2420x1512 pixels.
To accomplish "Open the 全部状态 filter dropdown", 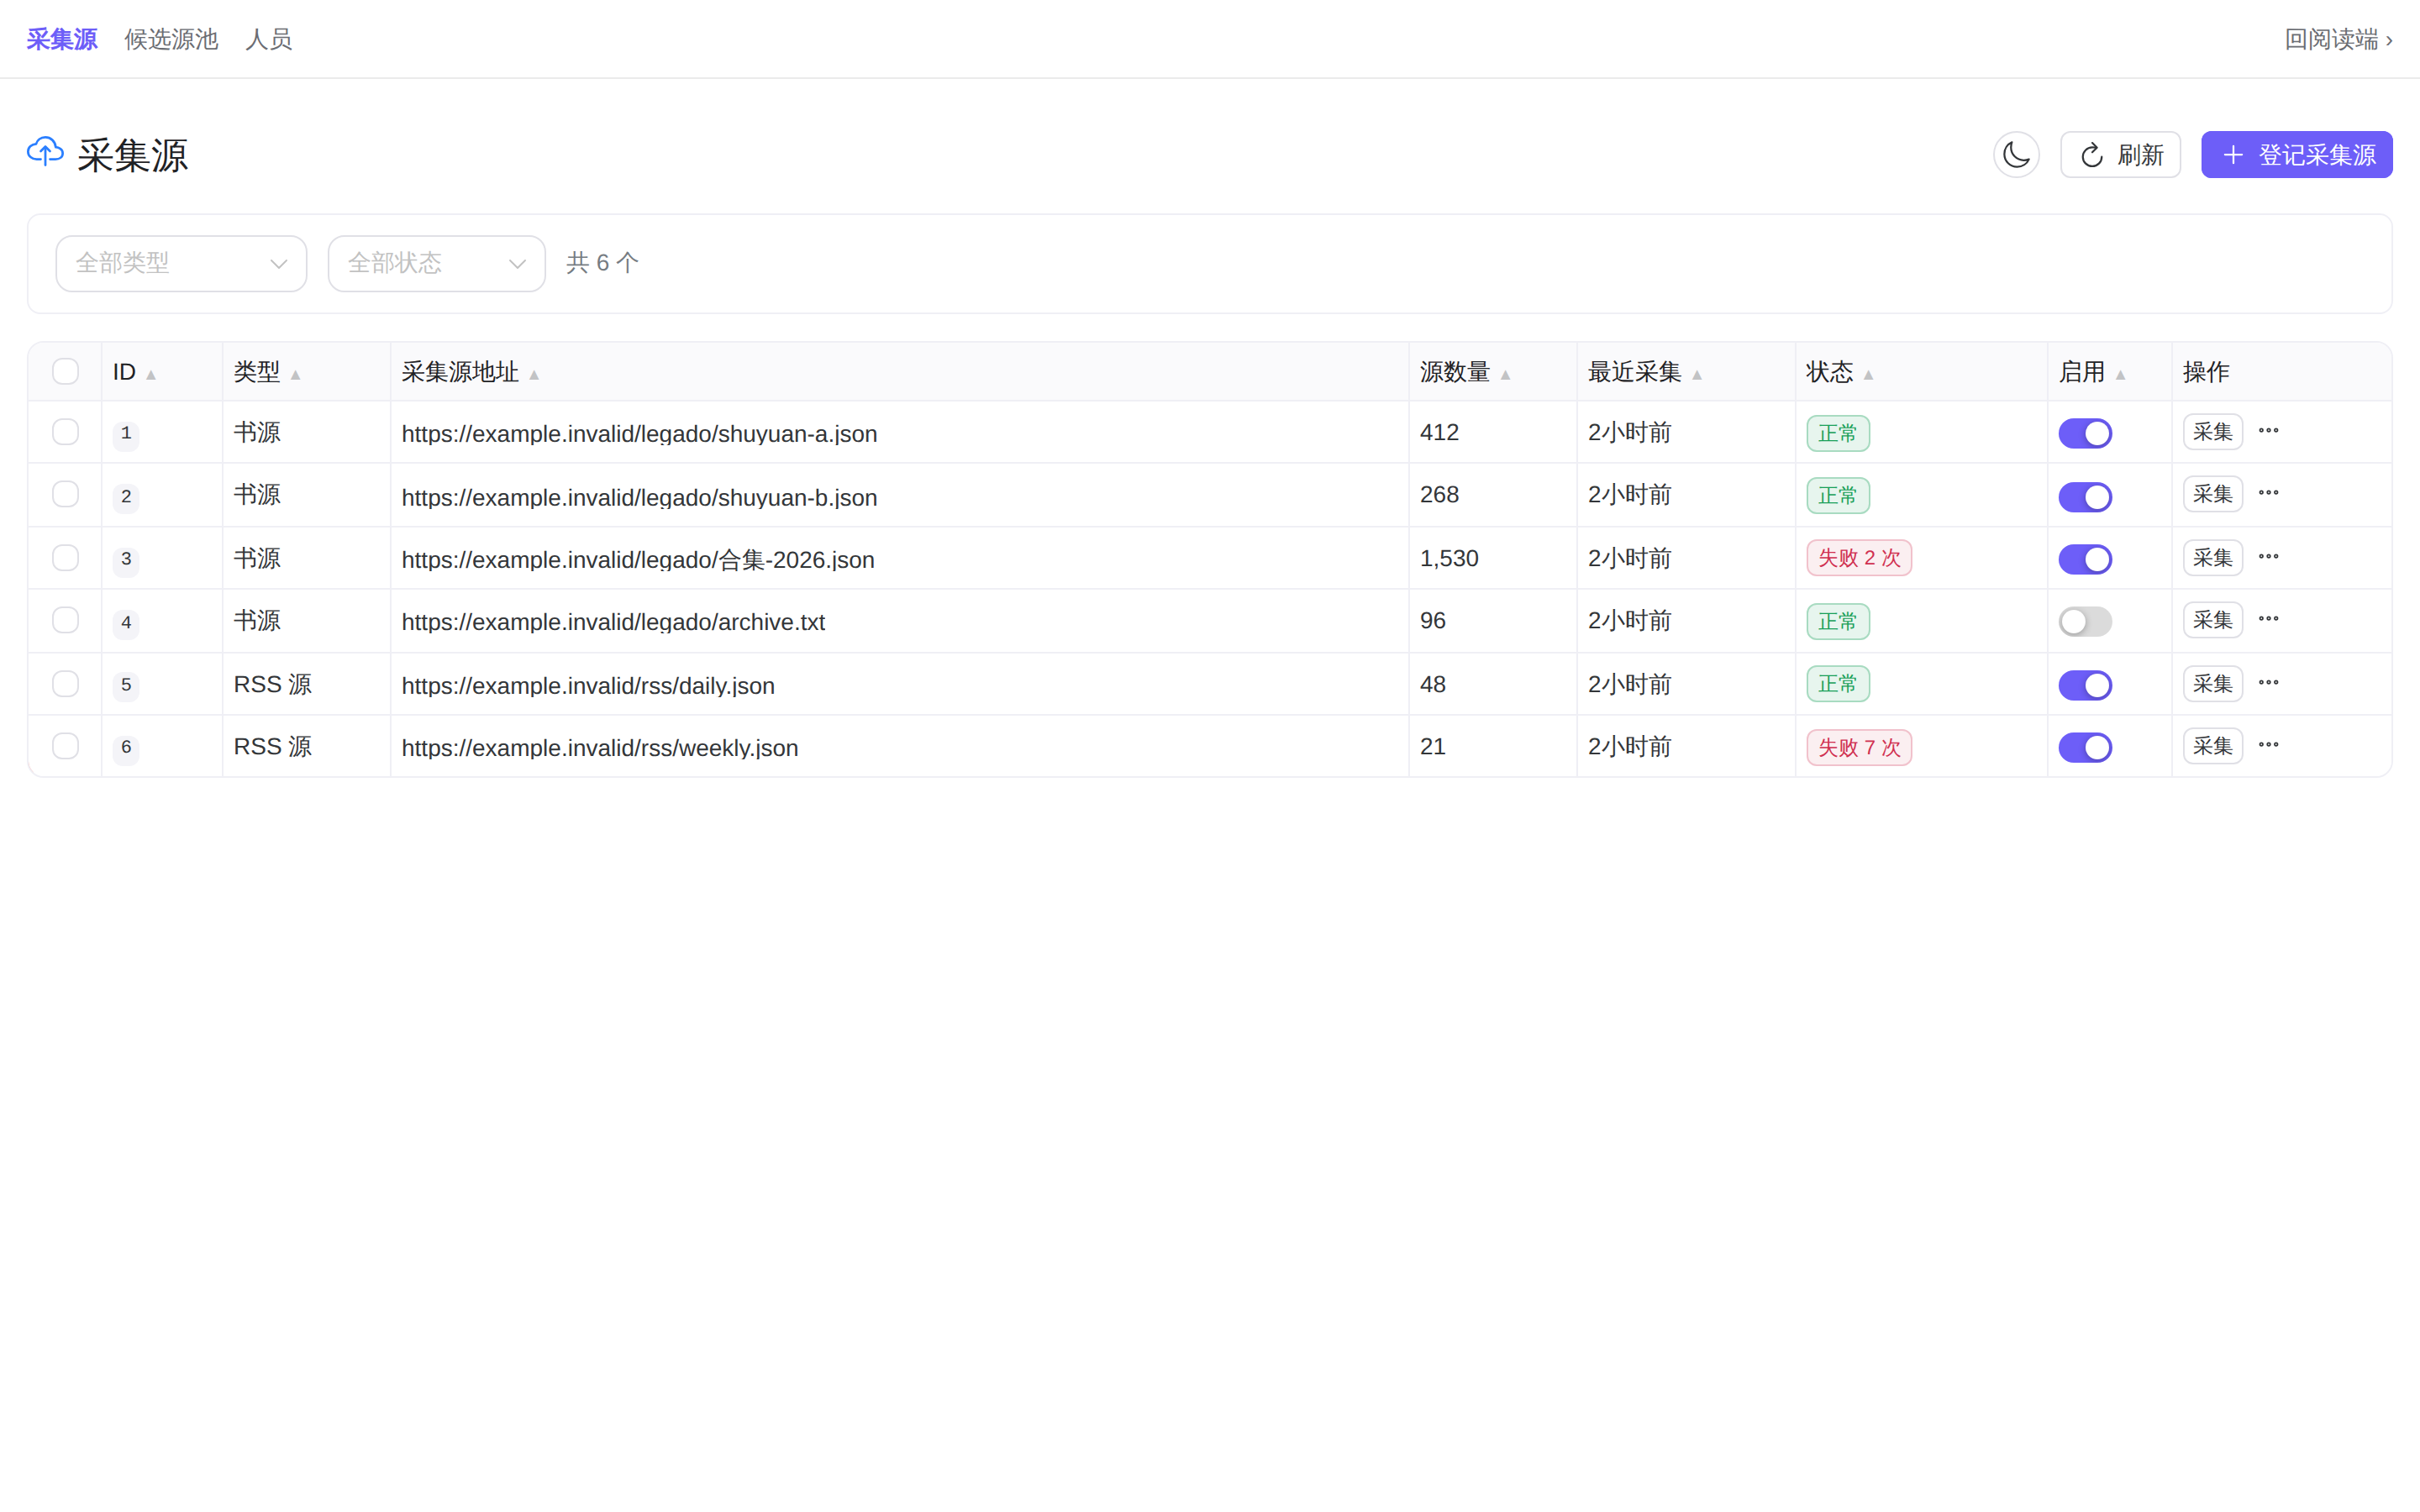I will pyautogui.click(x=436, y=263).
